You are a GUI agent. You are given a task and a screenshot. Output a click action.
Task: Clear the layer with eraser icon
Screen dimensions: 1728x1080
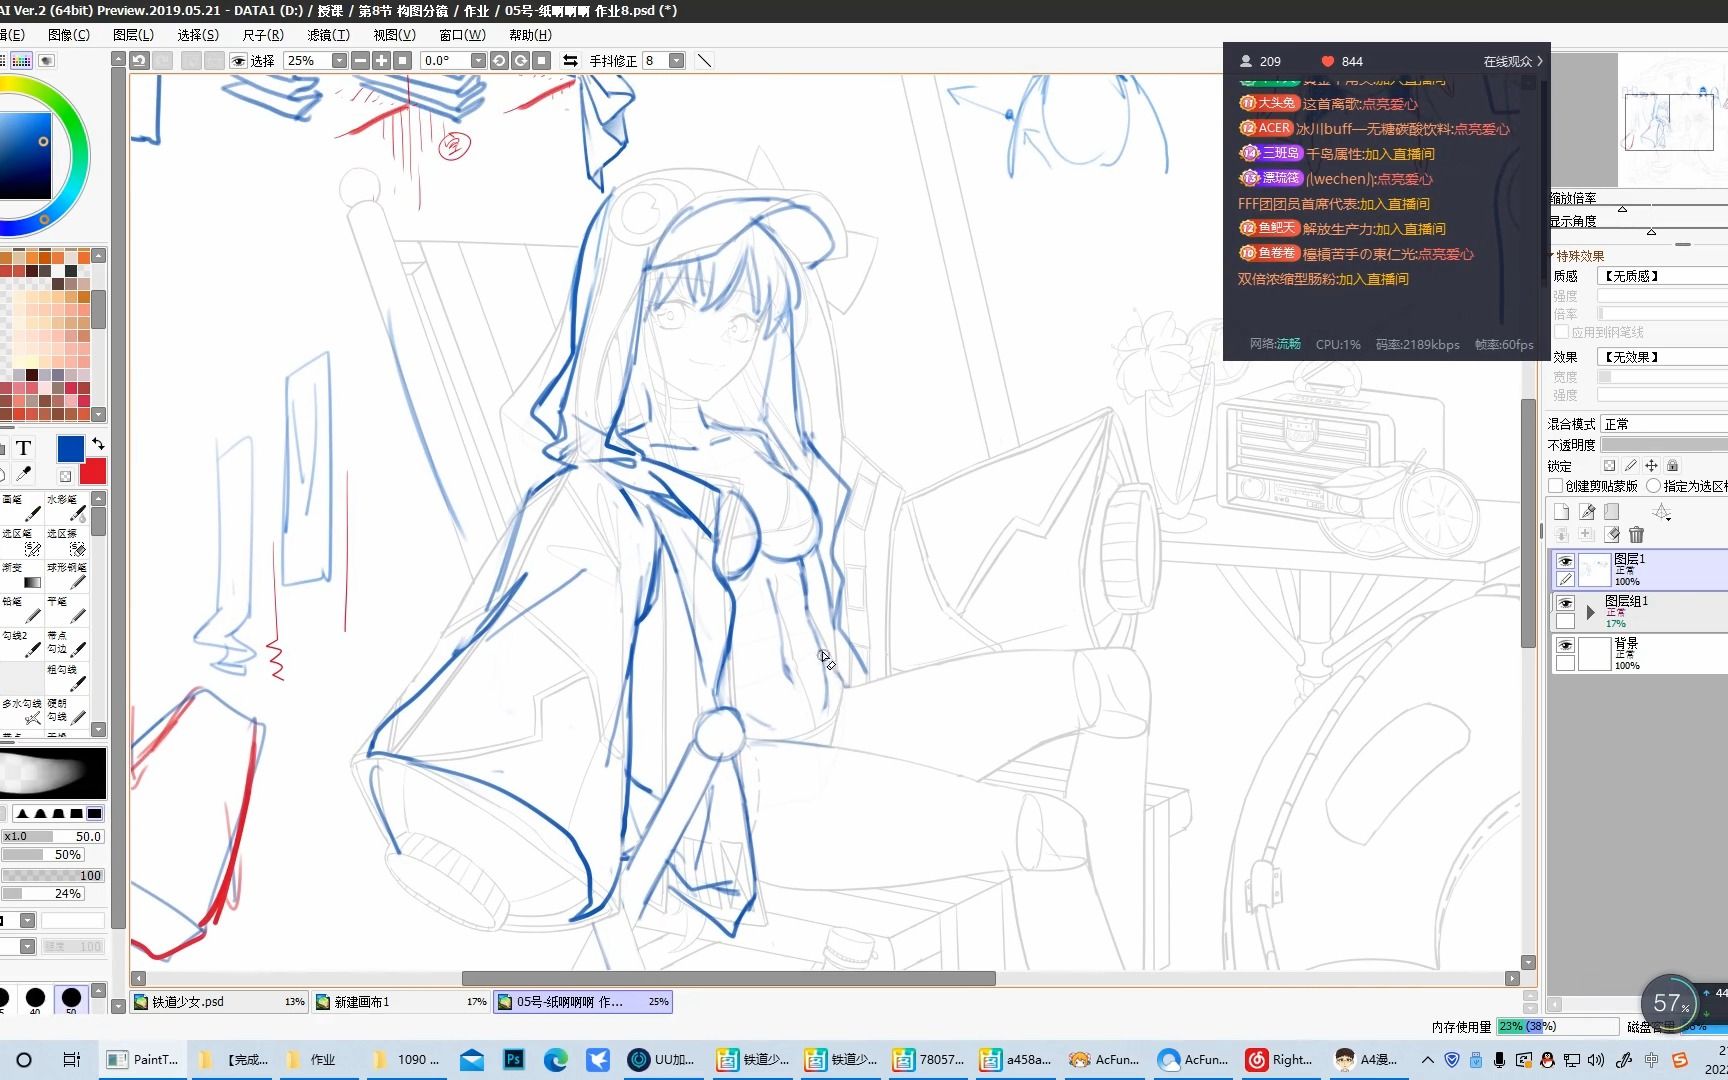click(x=1612, y=534)
